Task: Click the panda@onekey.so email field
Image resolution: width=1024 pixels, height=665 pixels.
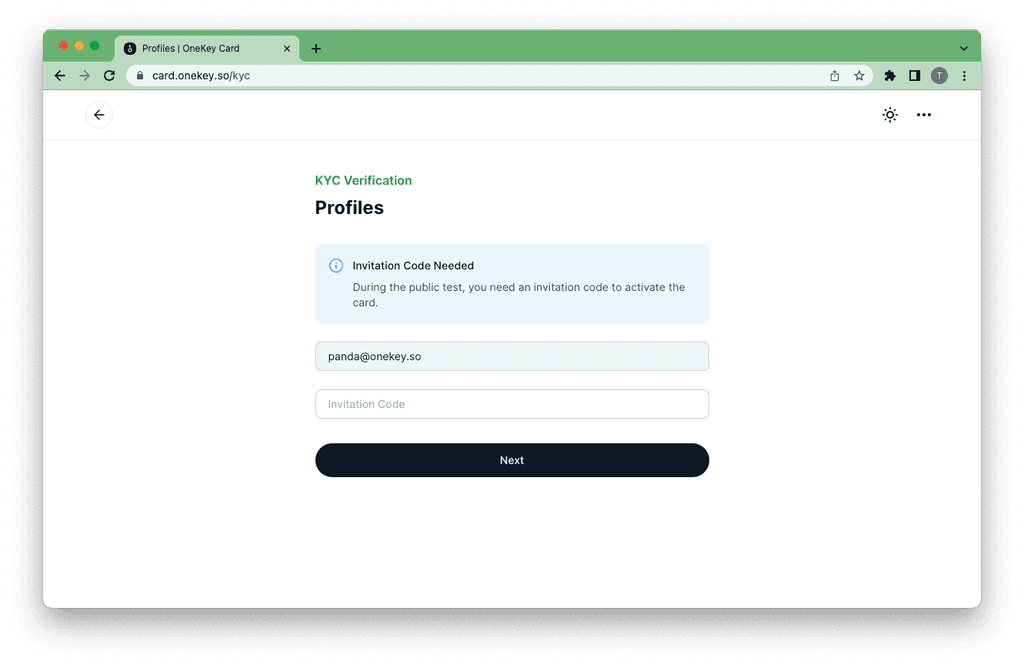Action: [x=512, y=357]
